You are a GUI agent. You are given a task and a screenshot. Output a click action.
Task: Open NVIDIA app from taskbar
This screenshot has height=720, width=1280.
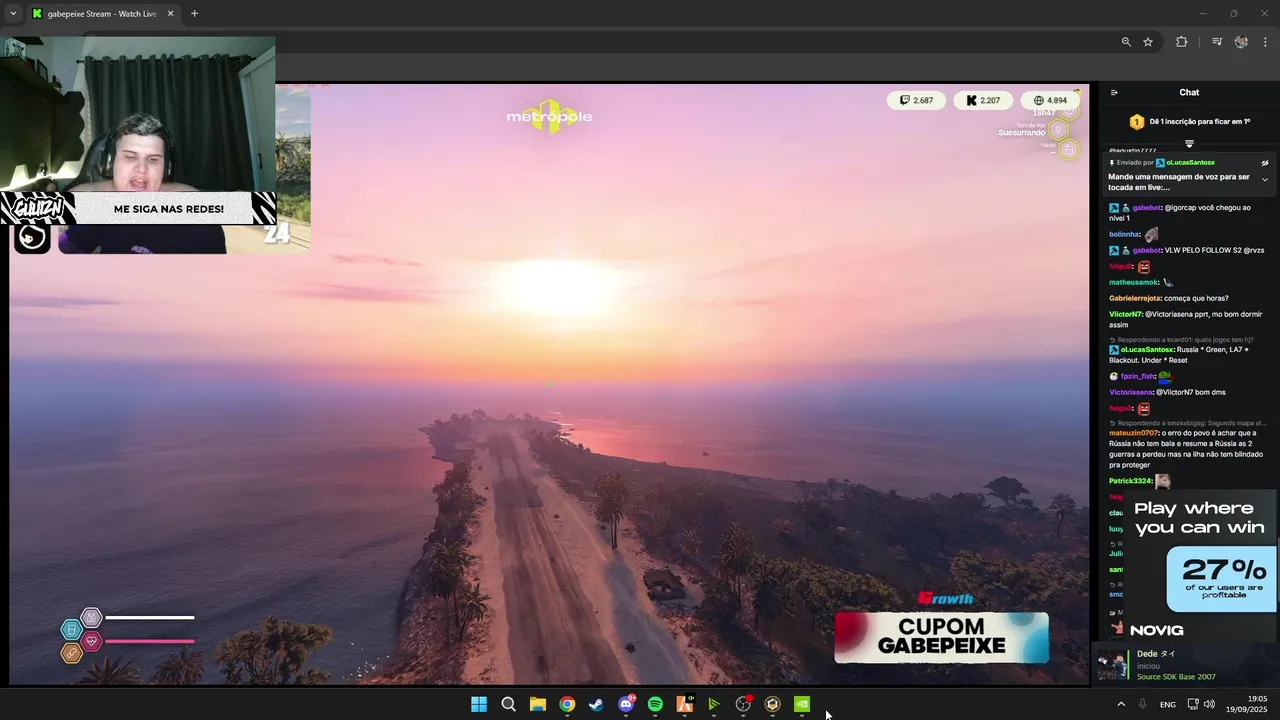point(802,704)
